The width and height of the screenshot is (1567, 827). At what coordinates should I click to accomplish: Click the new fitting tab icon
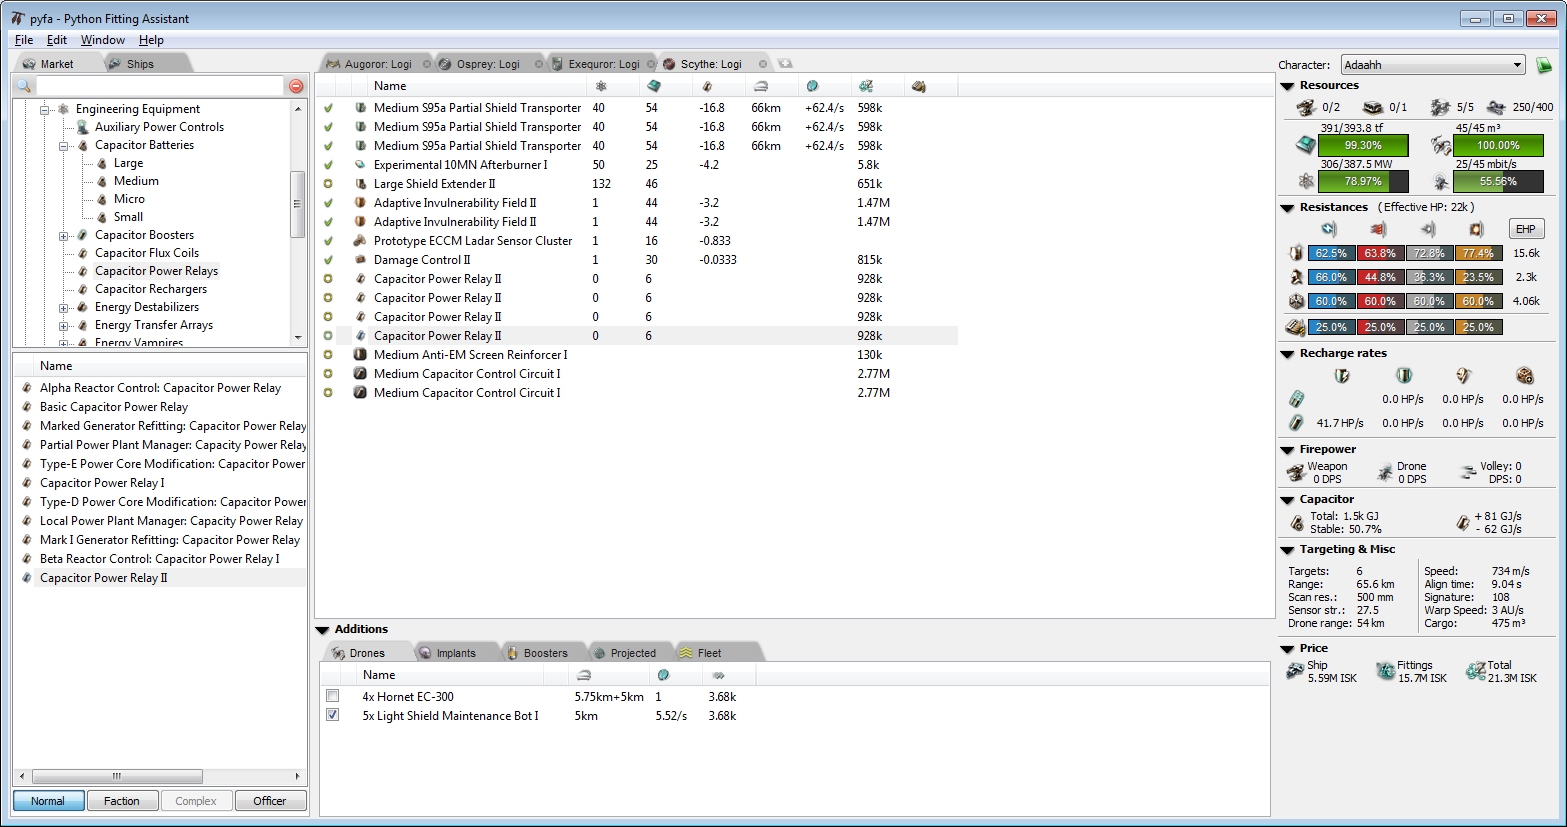[785, 64]
